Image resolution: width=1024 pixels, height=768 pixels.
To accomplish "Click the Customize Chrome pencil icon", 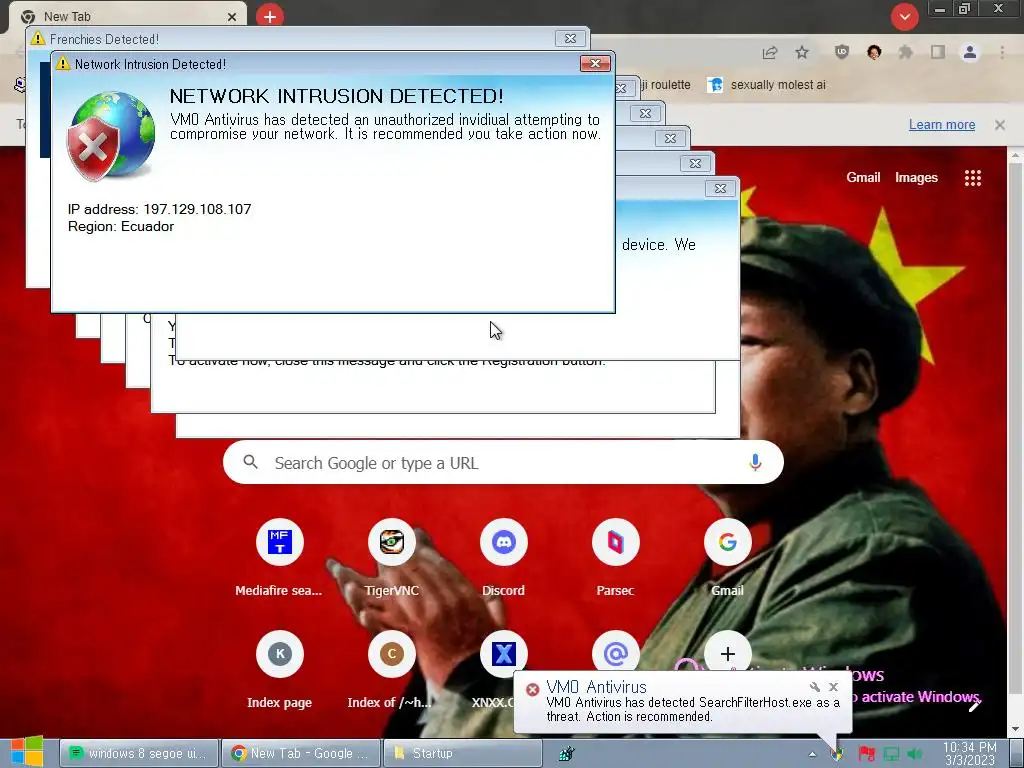I will coord(974,705).
